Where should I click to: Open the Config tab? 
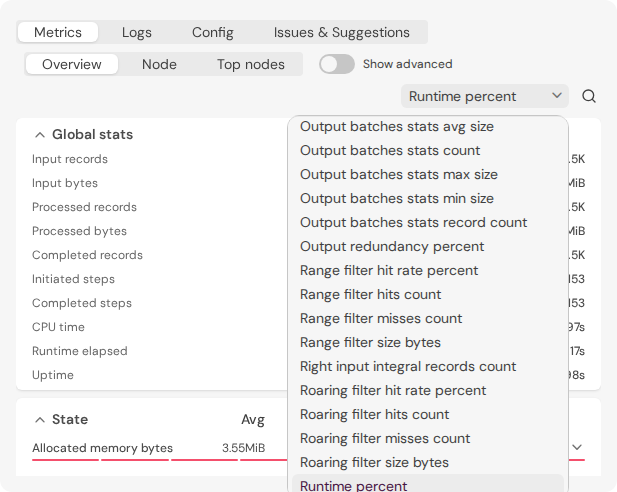[212, 32]
